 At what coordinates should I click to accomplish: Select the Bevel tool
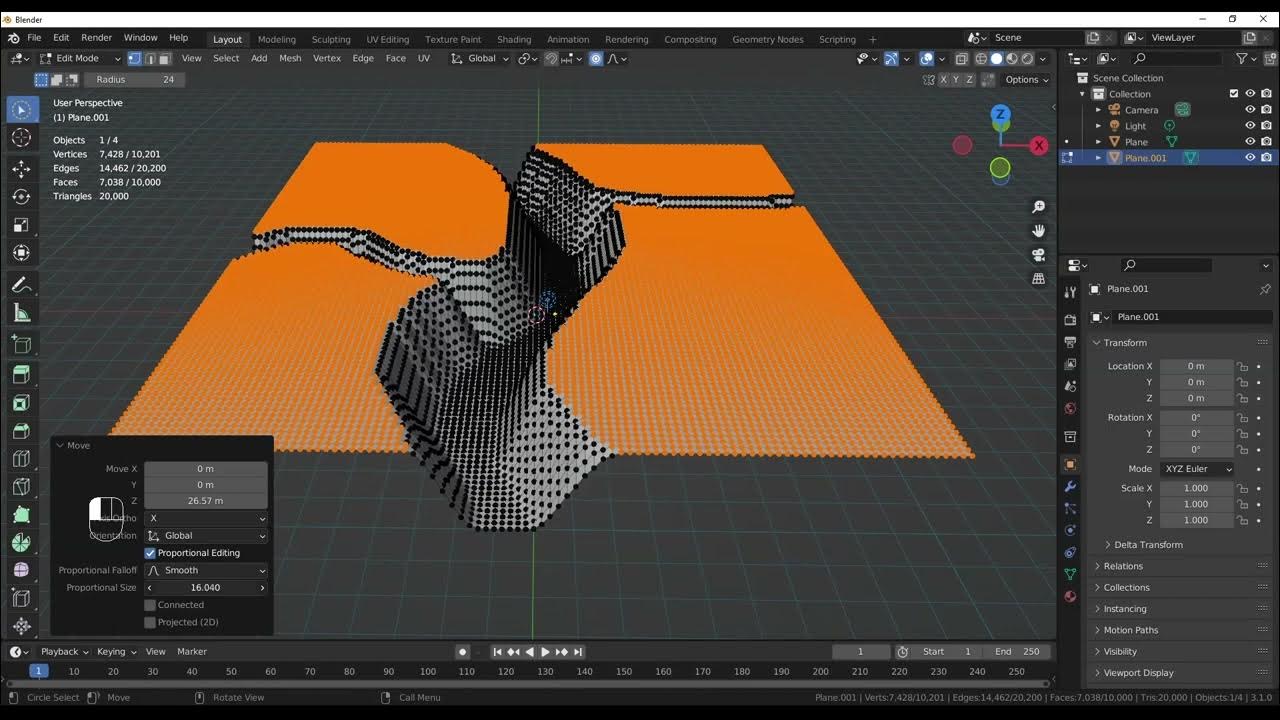(21, 431)
